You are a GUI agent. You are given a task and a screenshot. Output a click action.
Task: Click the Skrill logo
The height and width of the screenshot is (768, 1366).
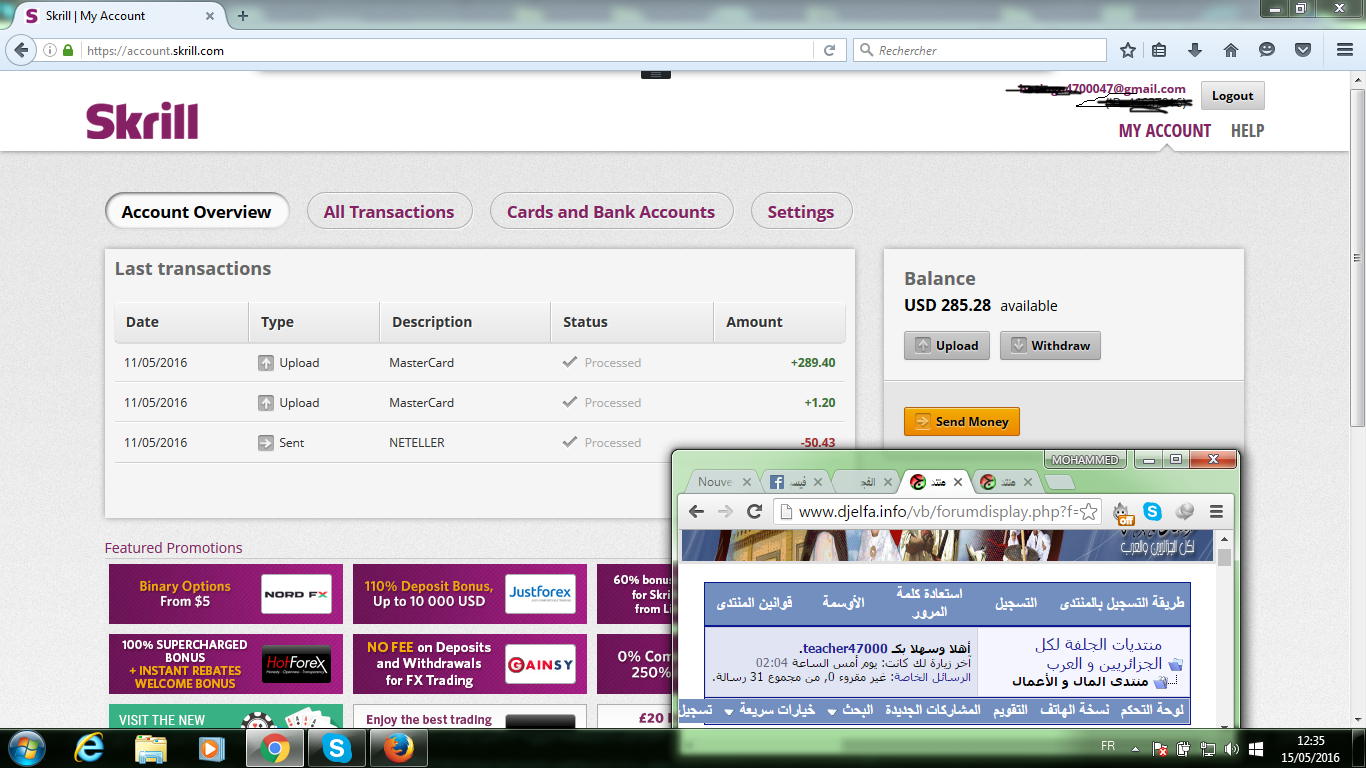tap(142, 121)
